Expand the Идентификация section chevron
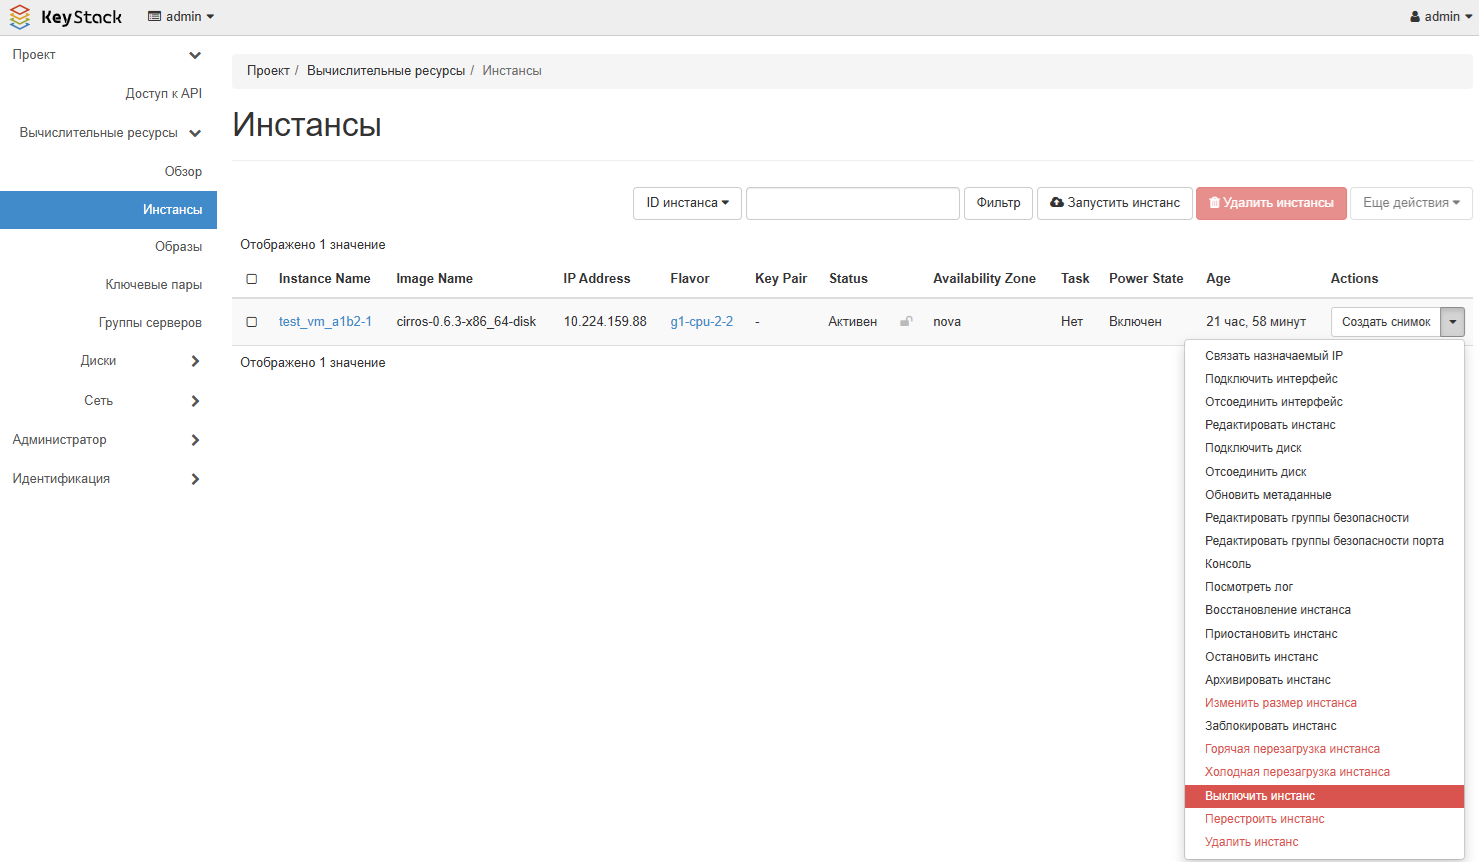 pos(195,479)
